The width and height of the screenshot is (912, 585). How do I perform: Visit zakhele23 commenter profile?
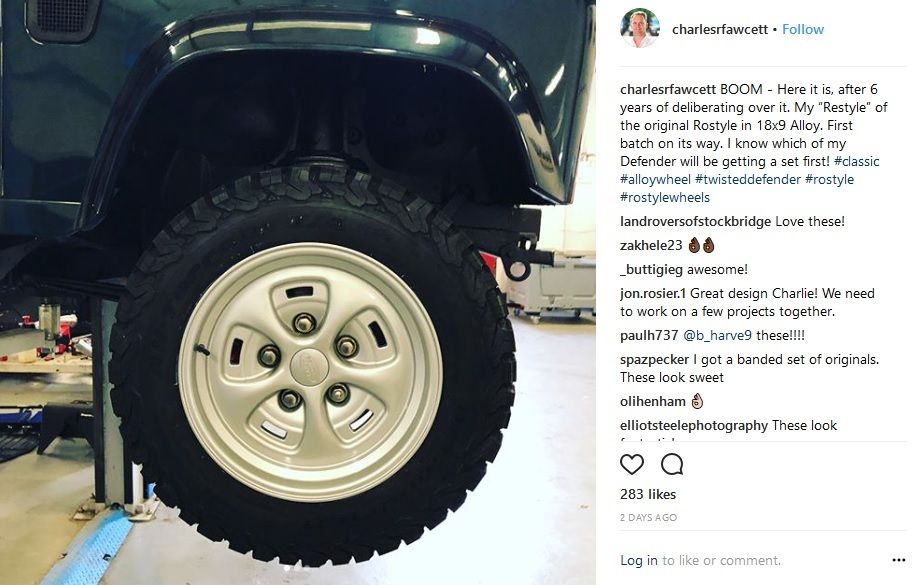651,245
